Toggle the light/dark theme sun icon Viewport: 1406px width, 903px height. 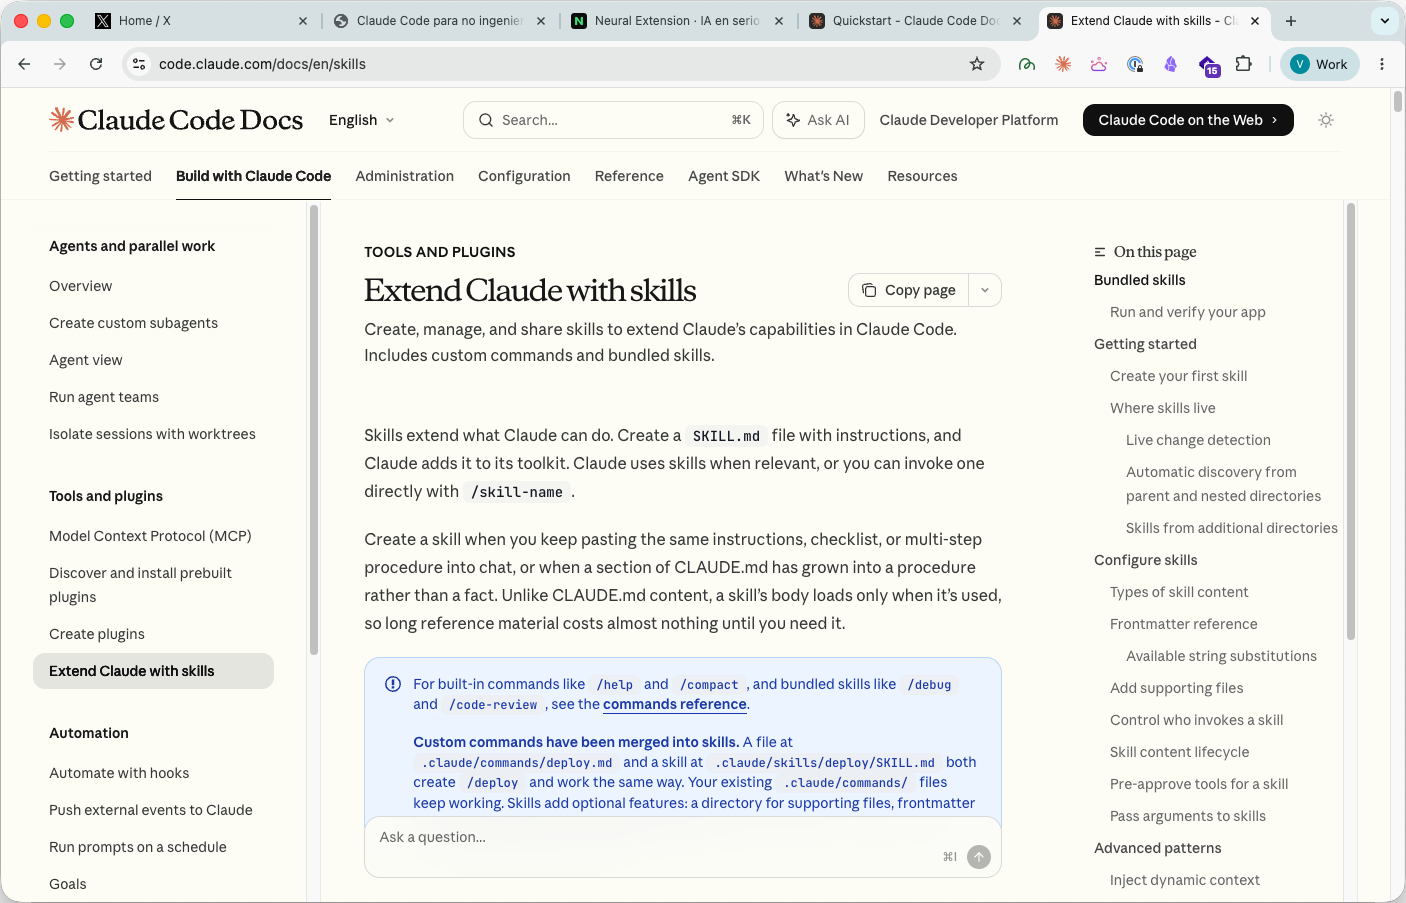[1326, 120]
